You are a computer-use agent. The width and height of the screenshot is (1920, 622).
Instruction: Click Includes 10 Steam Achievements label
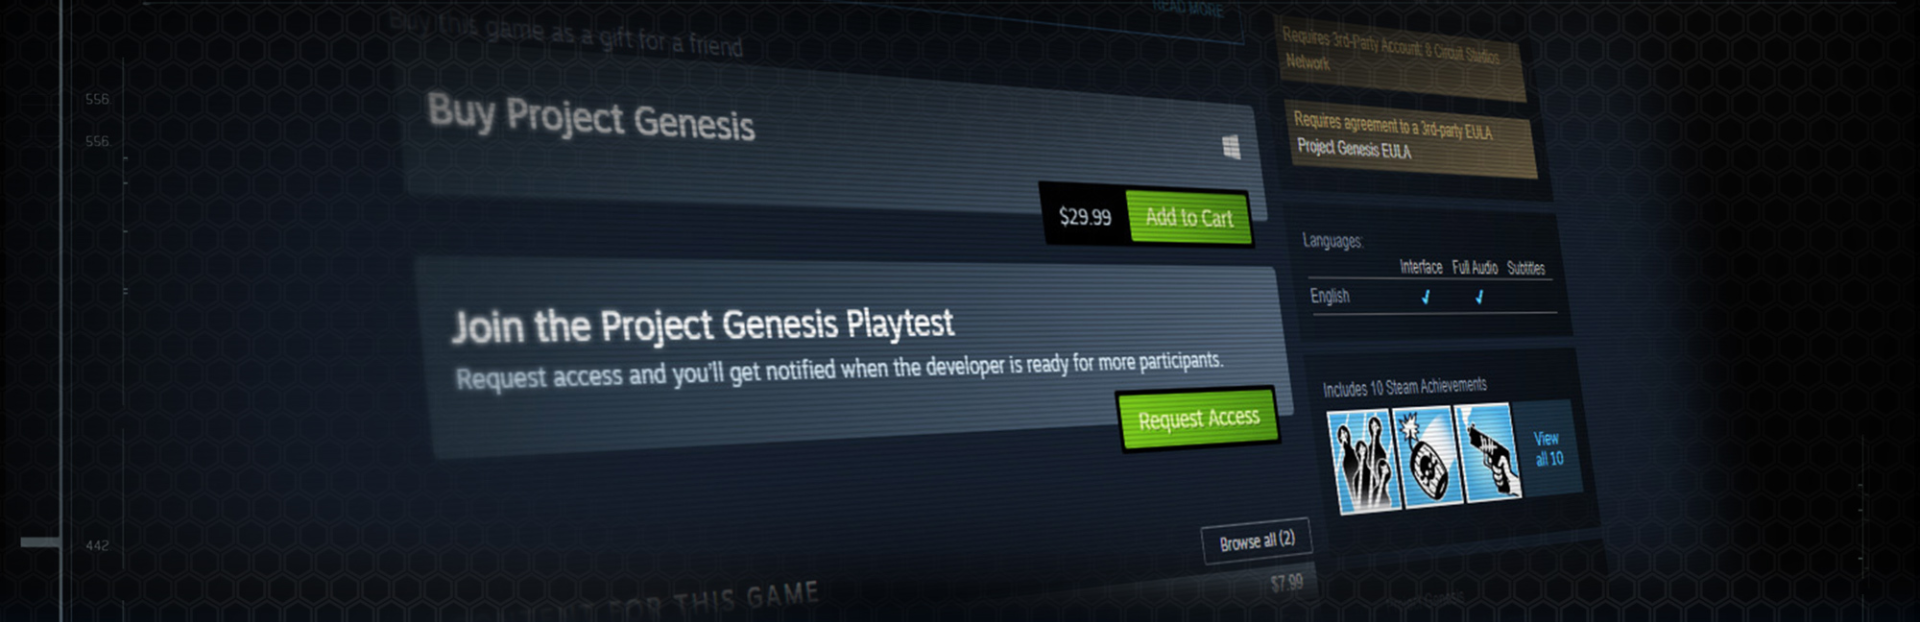pyautogui.click(x=1405, y=387)
